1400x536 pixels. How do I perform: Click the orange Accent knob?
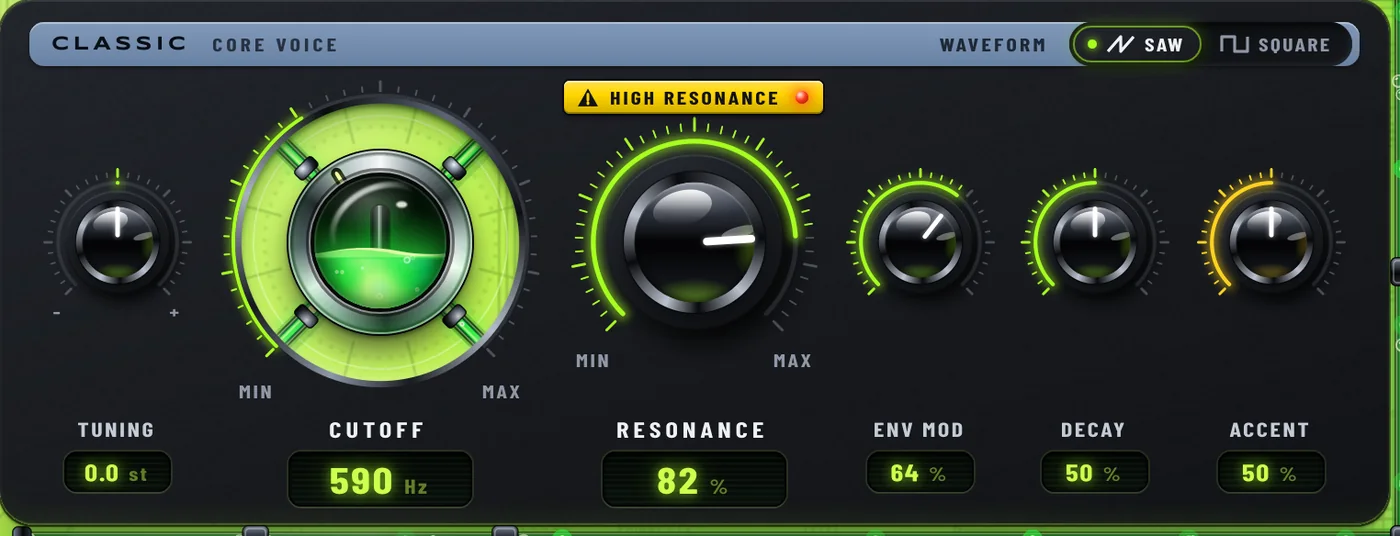[x=1271, y=241]
